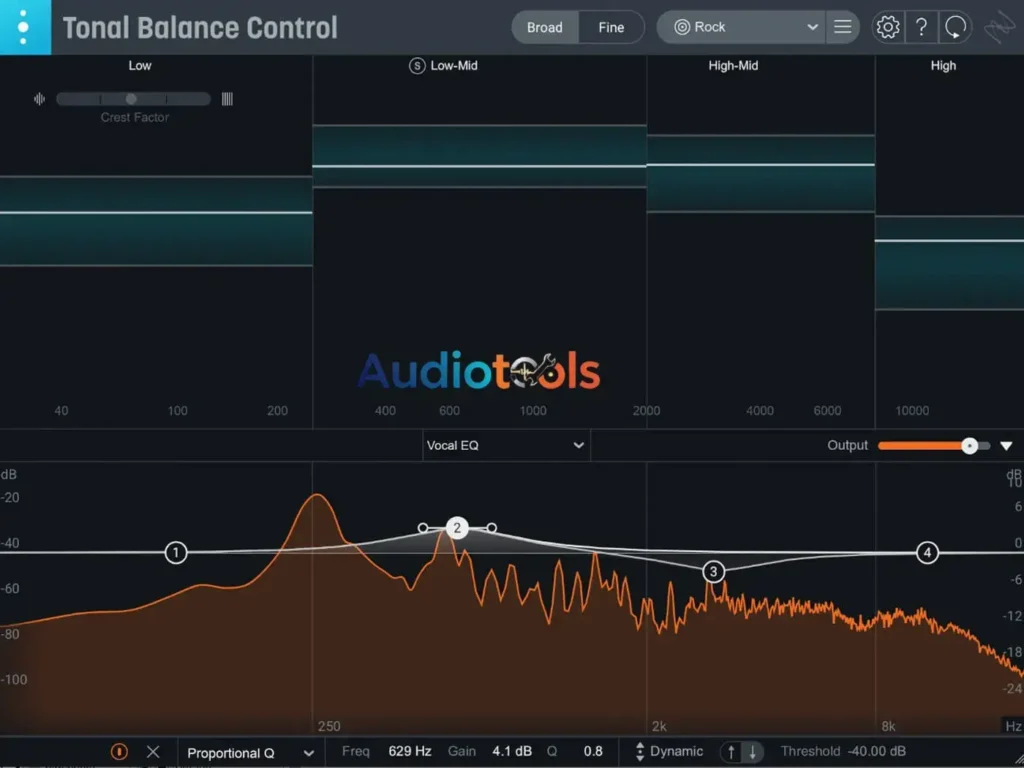
Task: Click the Dynamic label in the bottom bar
Action: point(677,751)
